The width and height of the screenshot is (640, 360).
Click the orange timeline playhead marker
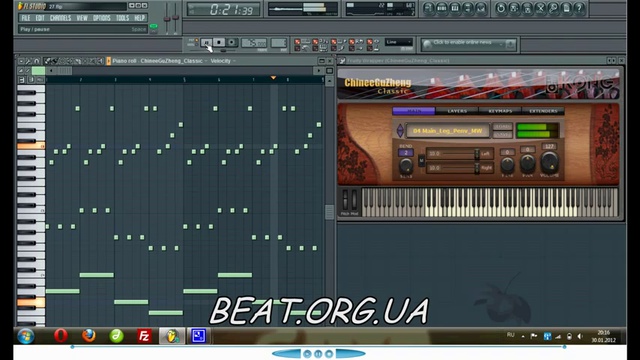click(273, 78)
